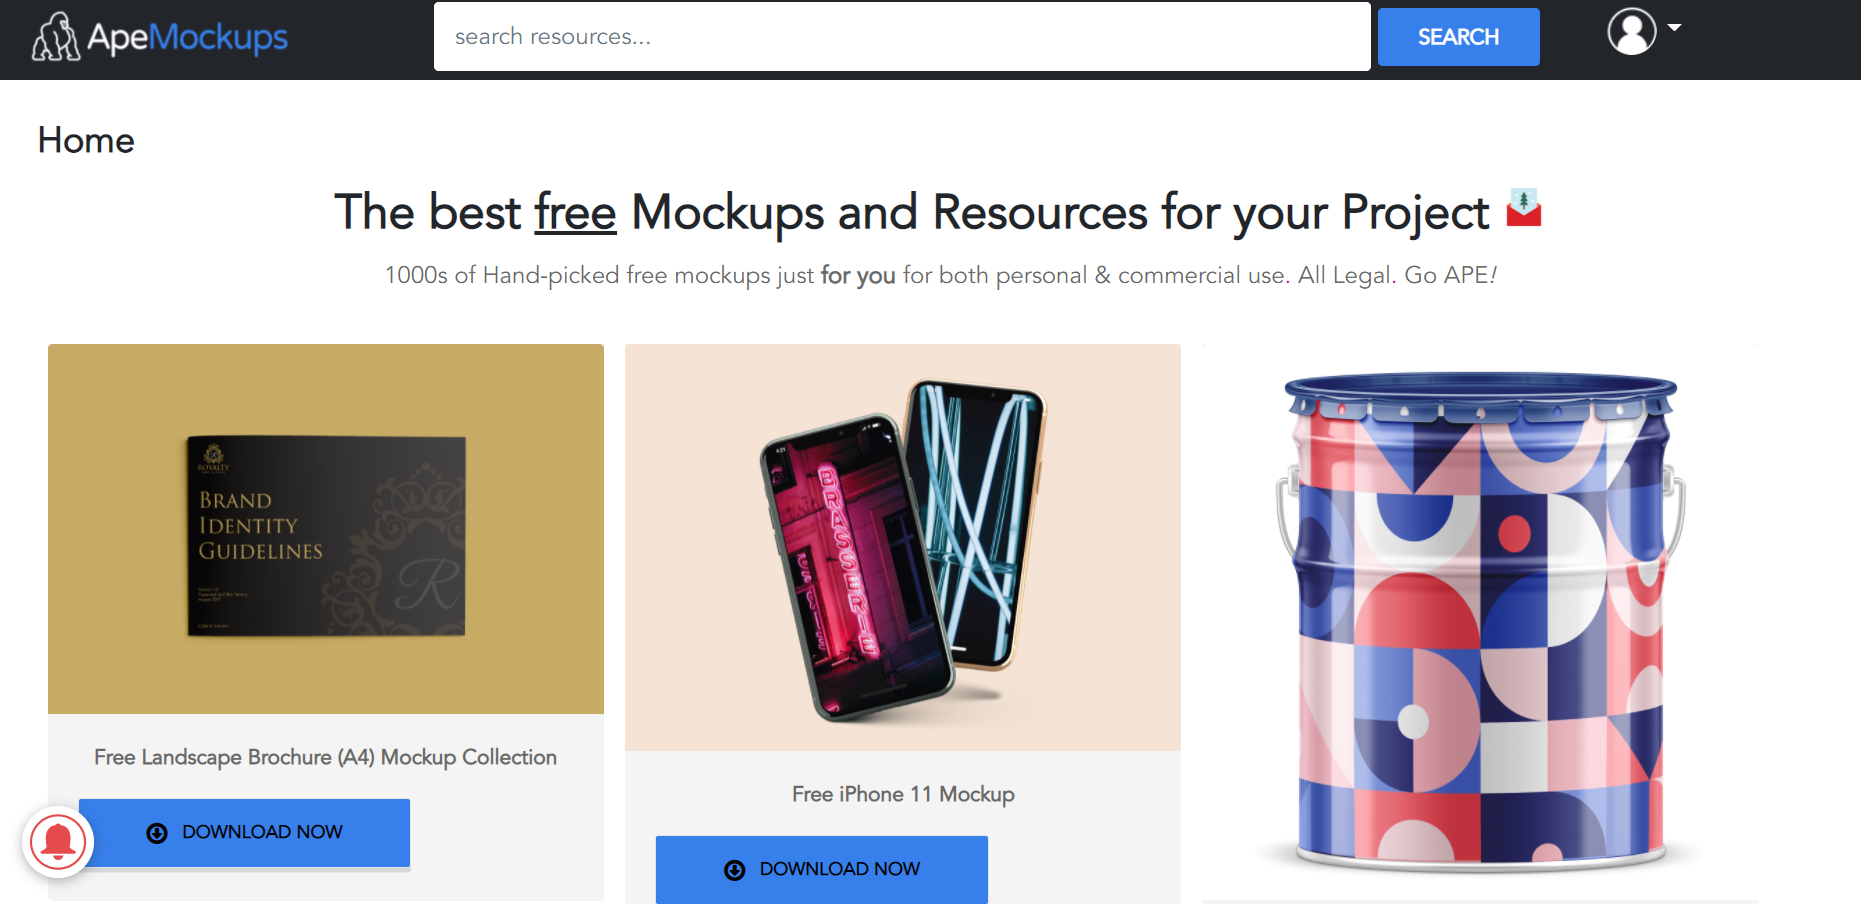The width and height of the screenshot is (1861, 904).
Task: Expand the account dropdown caret
Action: pyautogui.click(x=1674, y=28)
